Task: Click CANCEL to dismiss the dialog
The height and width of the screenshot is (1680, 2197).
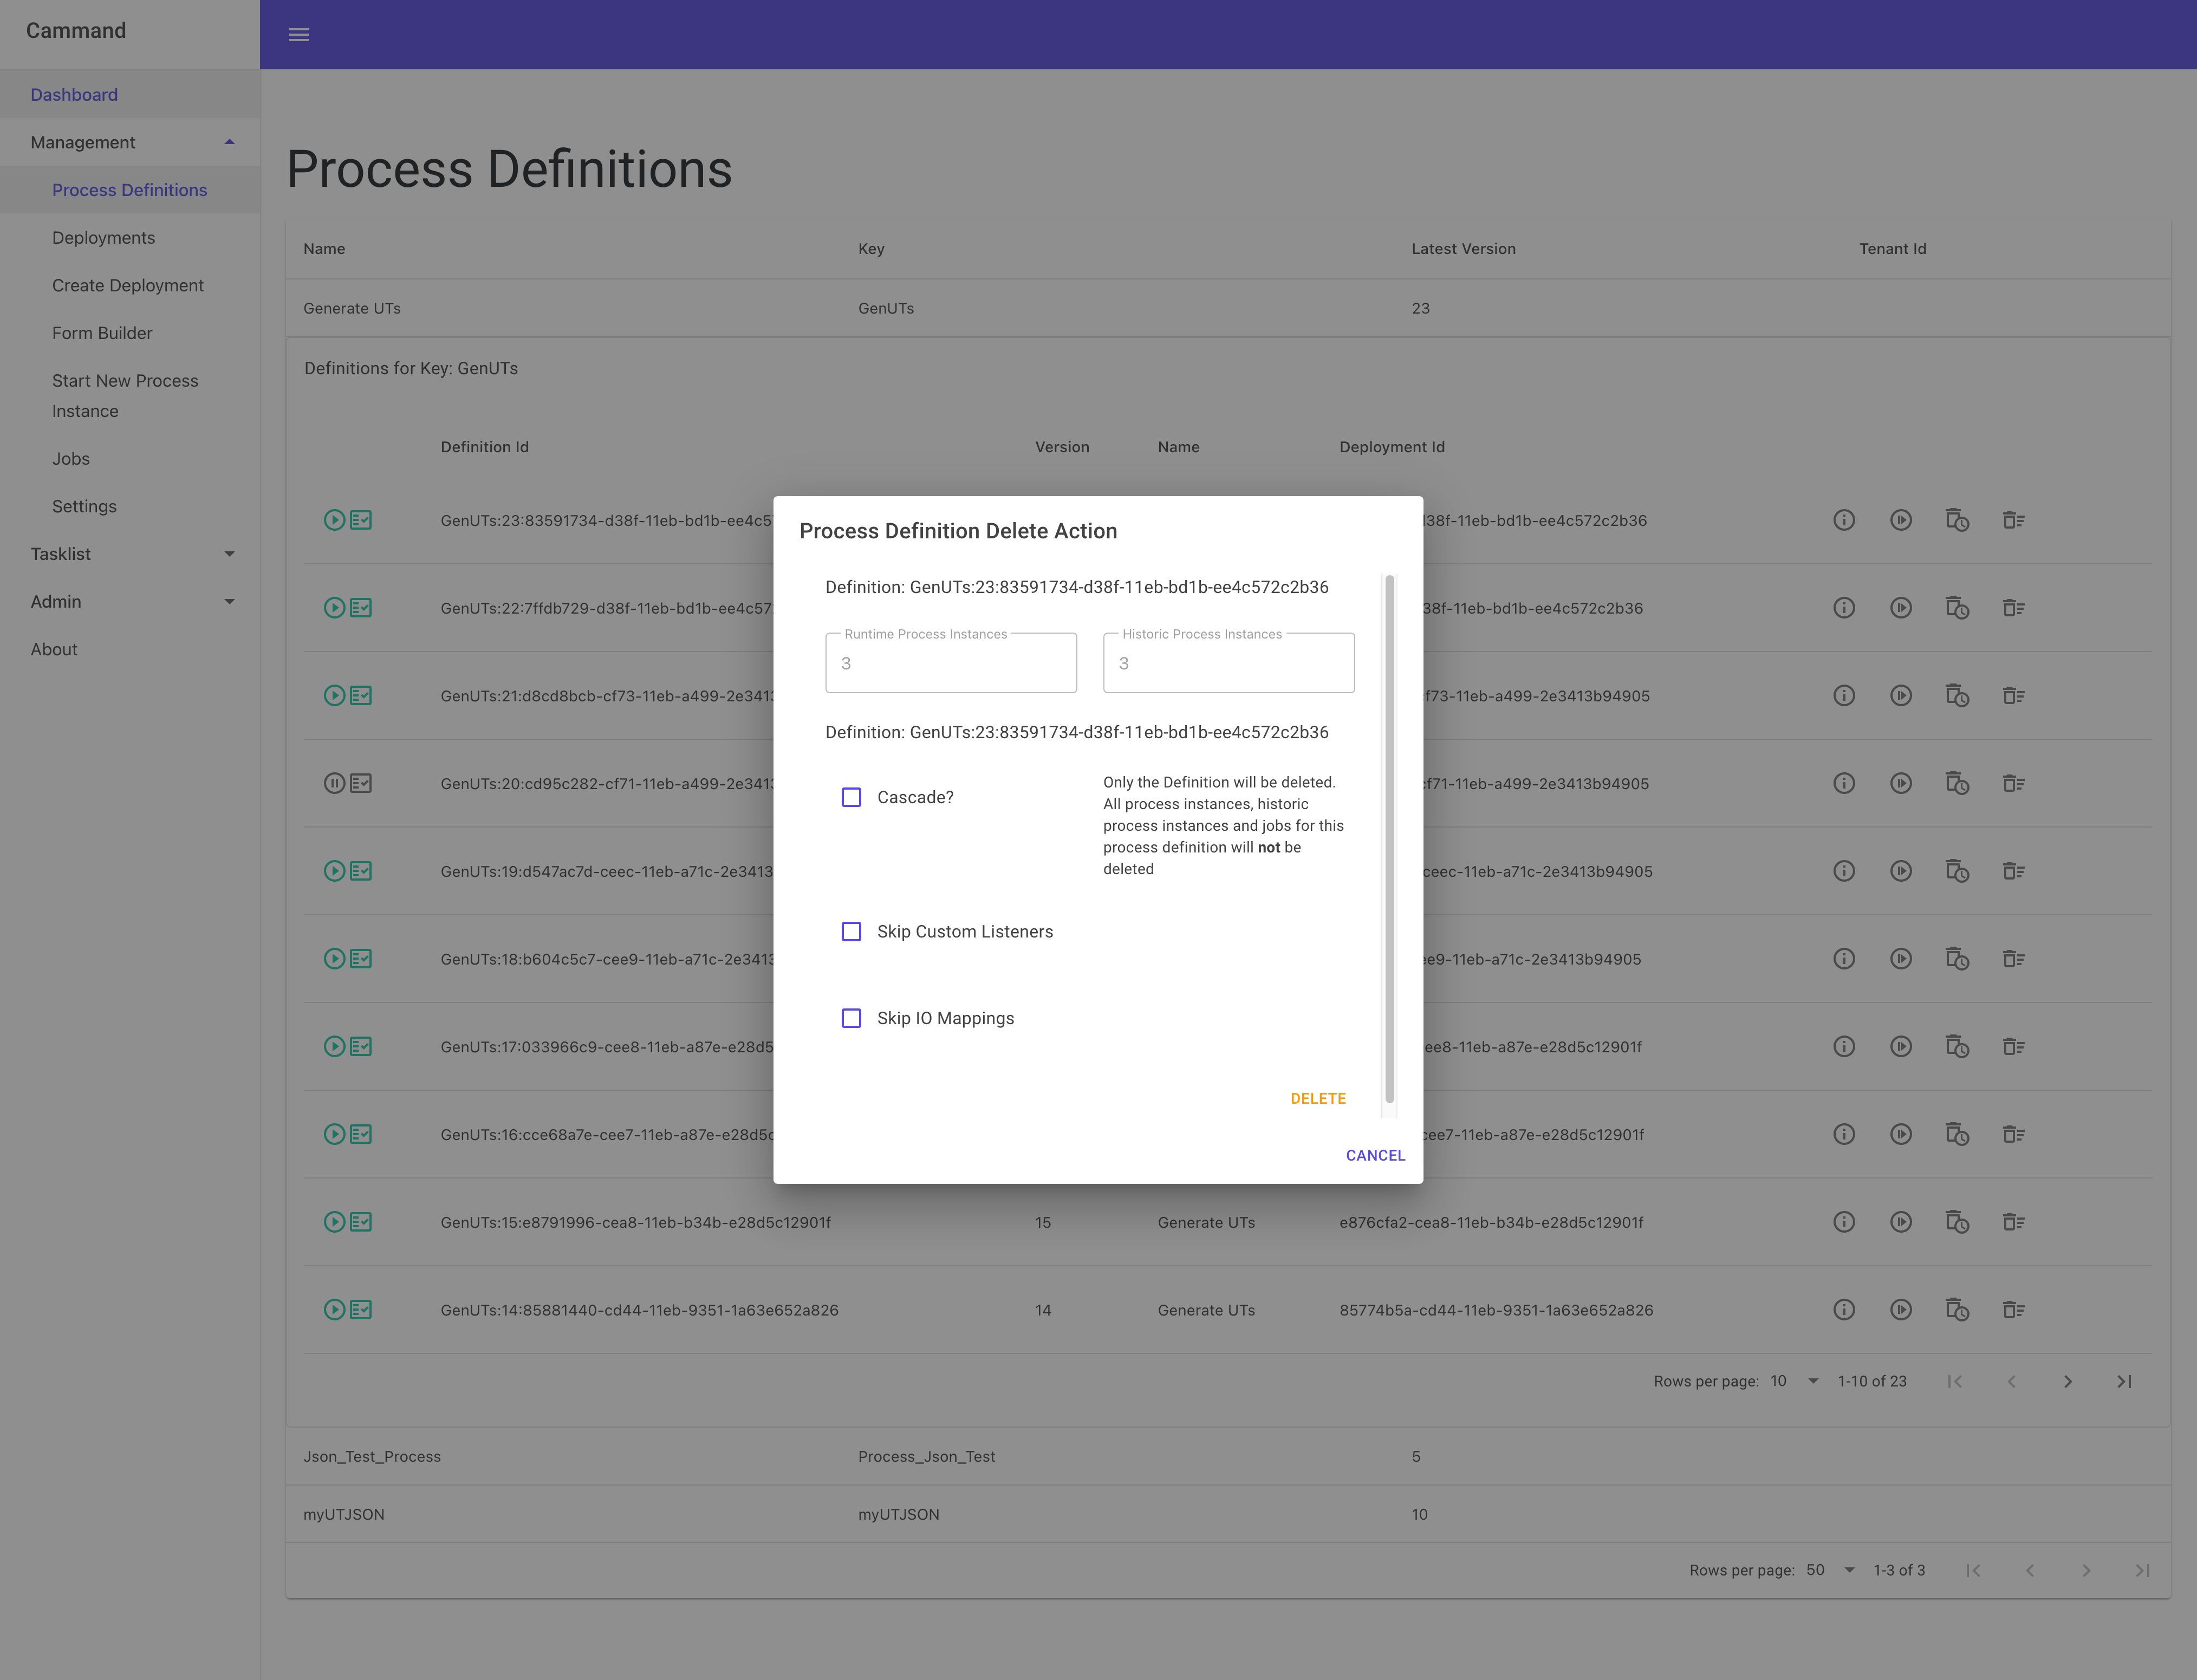Action: pos(1375,1155)
